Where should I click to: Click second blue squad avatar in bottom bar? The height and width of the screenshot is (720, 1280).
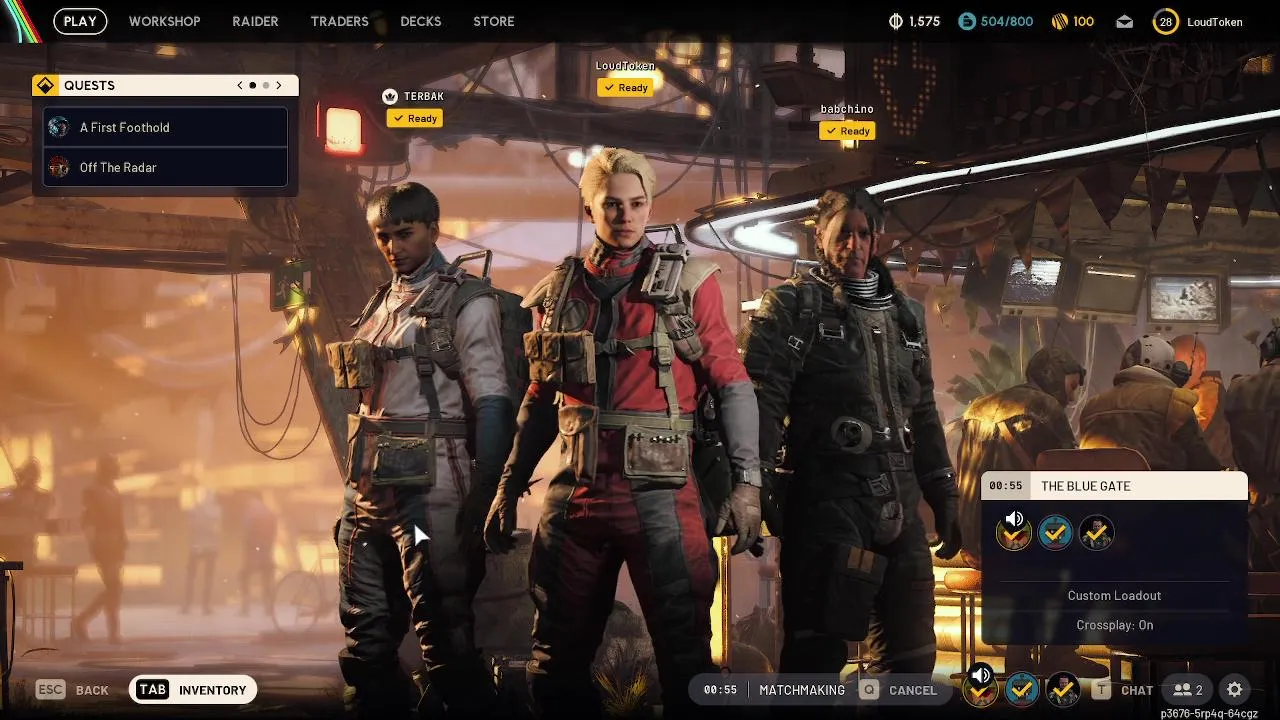click(1022, 689)
